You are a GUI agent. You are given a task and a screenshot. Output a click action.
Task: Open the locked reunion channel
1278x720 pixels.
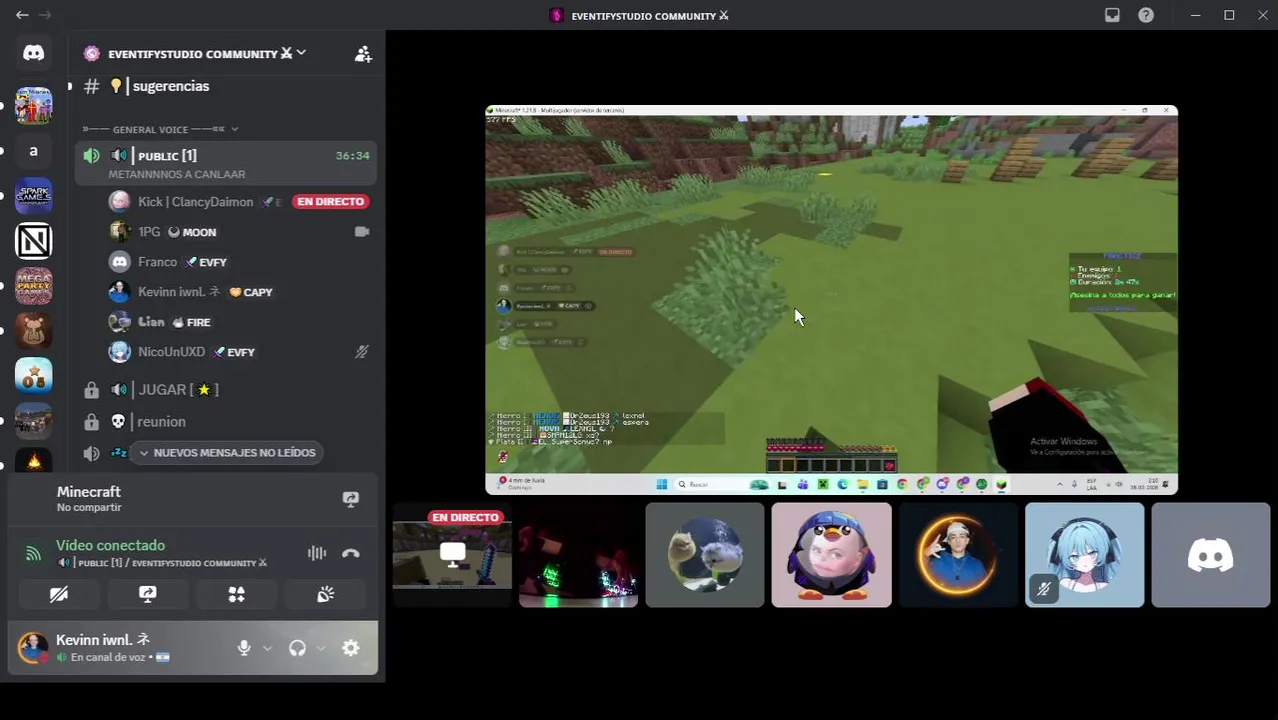(225, 421)
